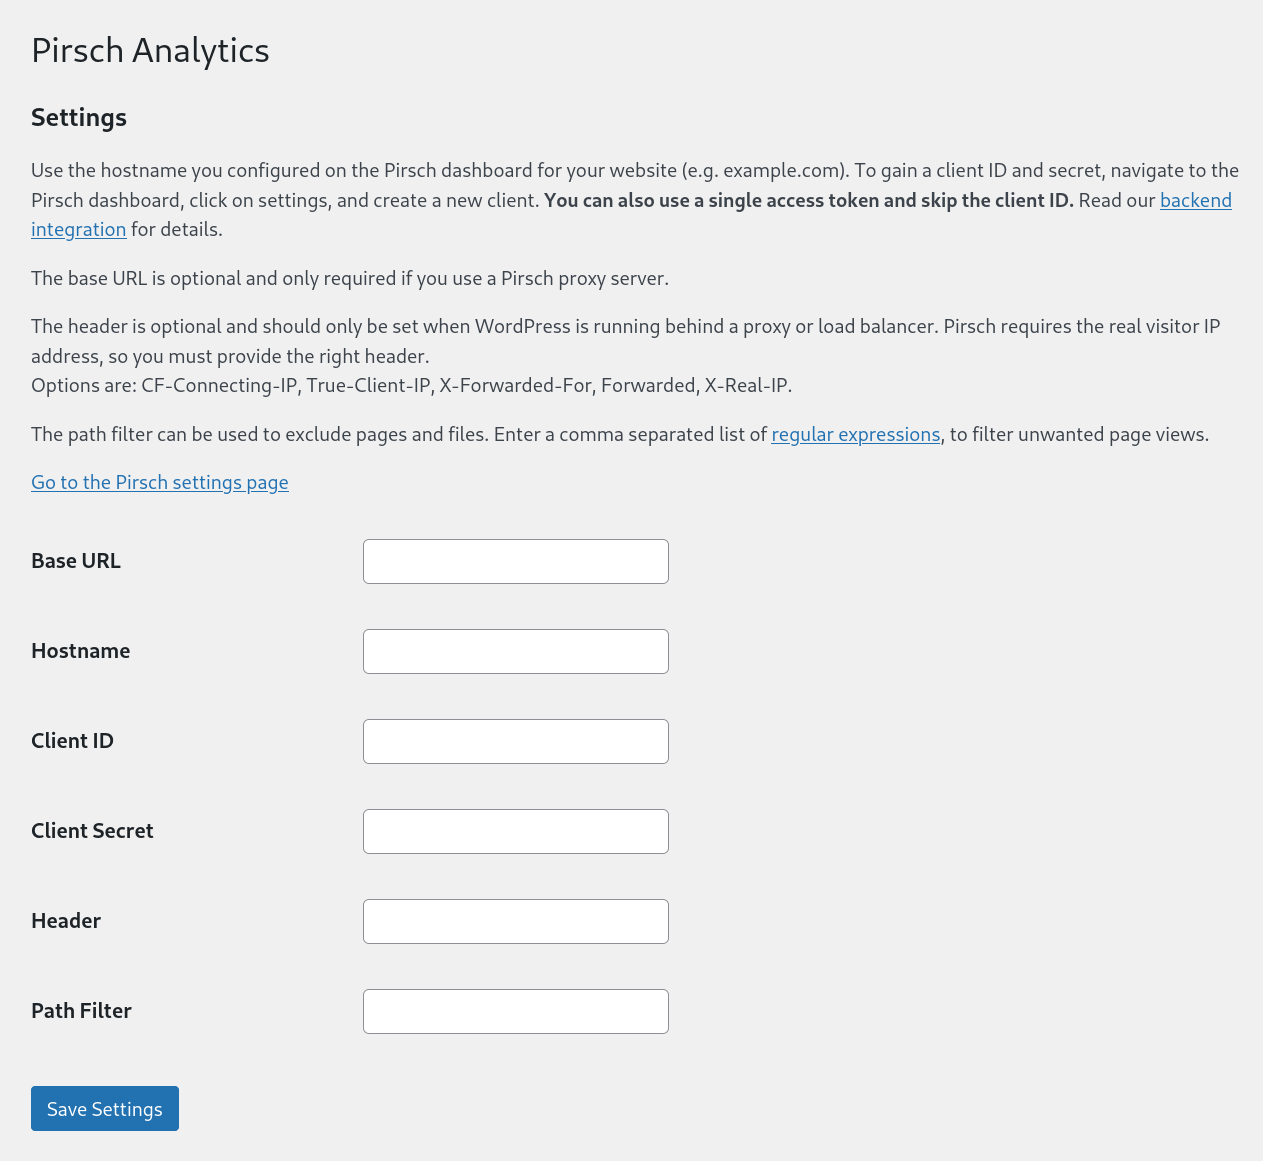
Task: Select the Client ID text box
Action: (515, 741)
